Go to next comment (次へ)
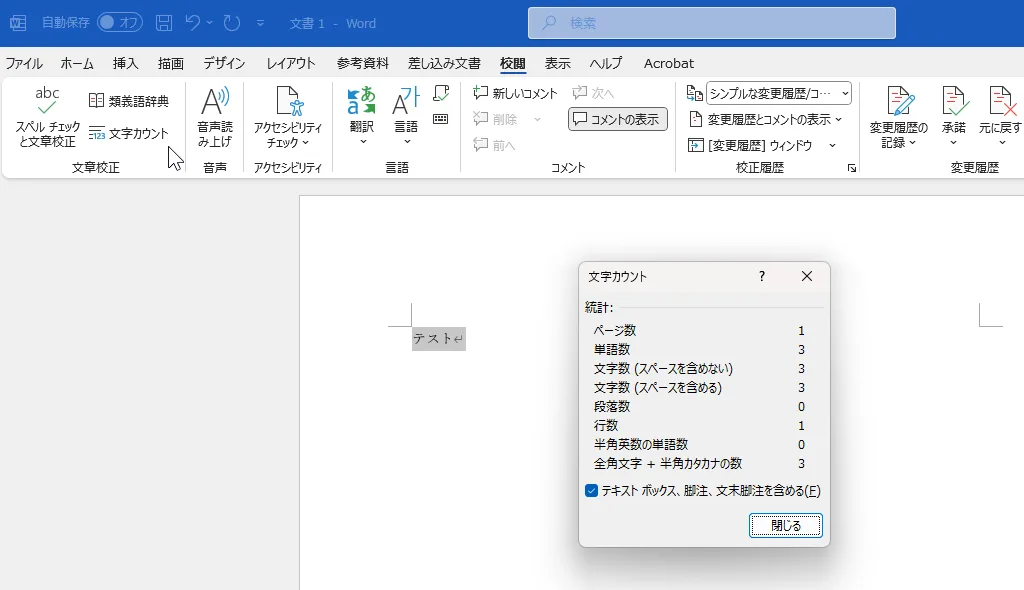This screenshot has width=1024, height=590. point(593,93)
